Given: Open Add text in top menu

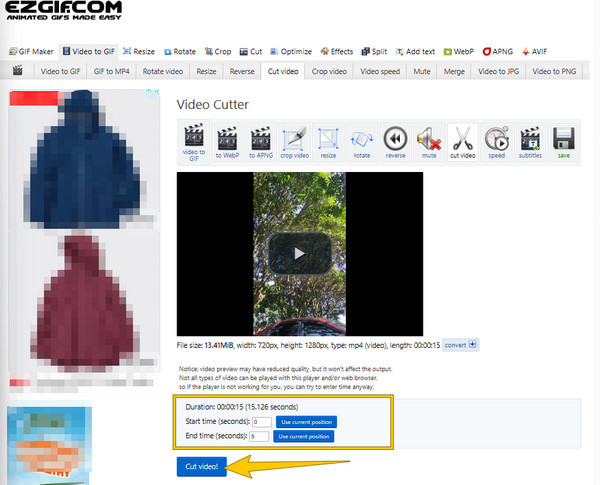Looking at the screenshot, I should [415, 51].
